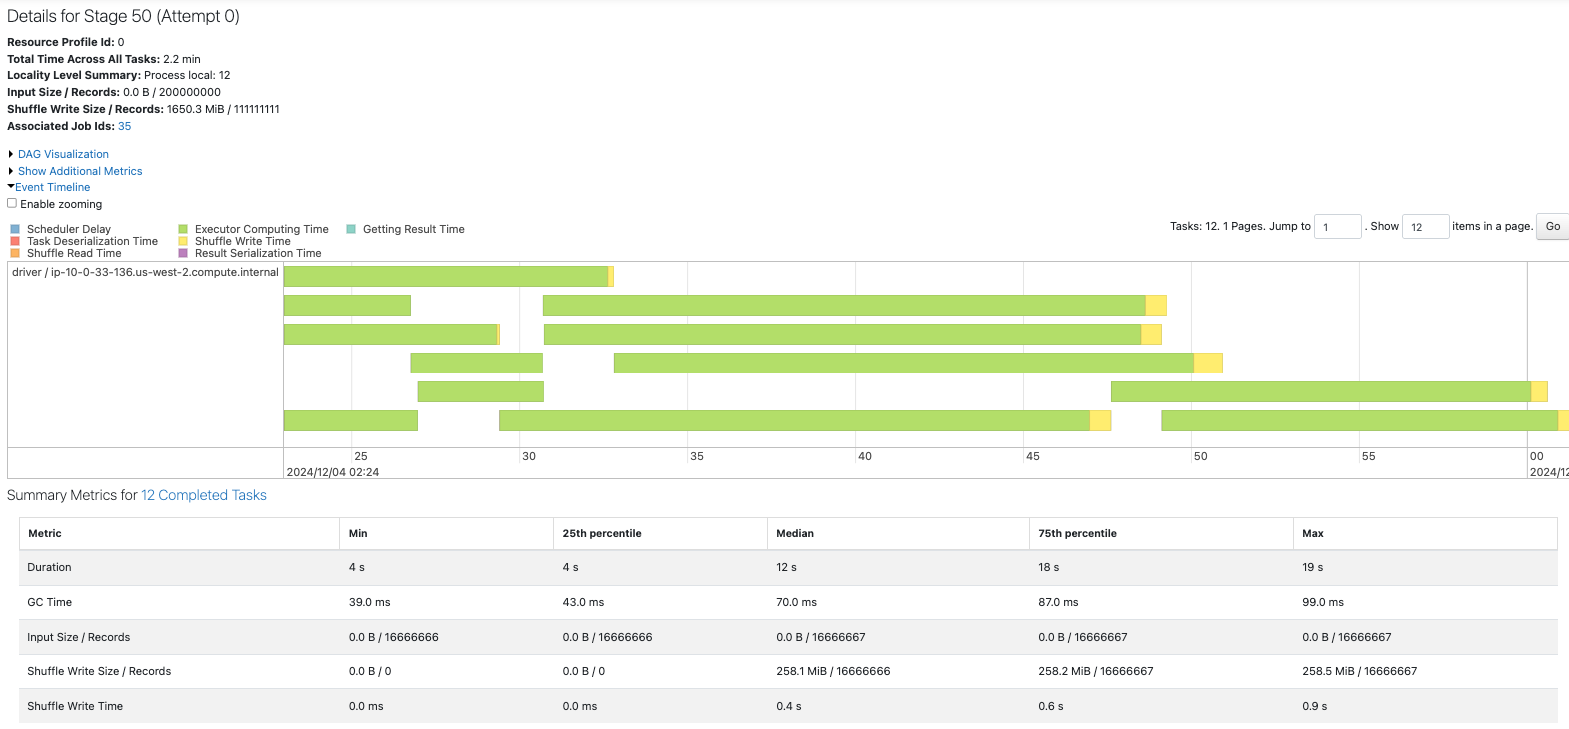Tick the Enable zooming checkbox

pos(12,203)
